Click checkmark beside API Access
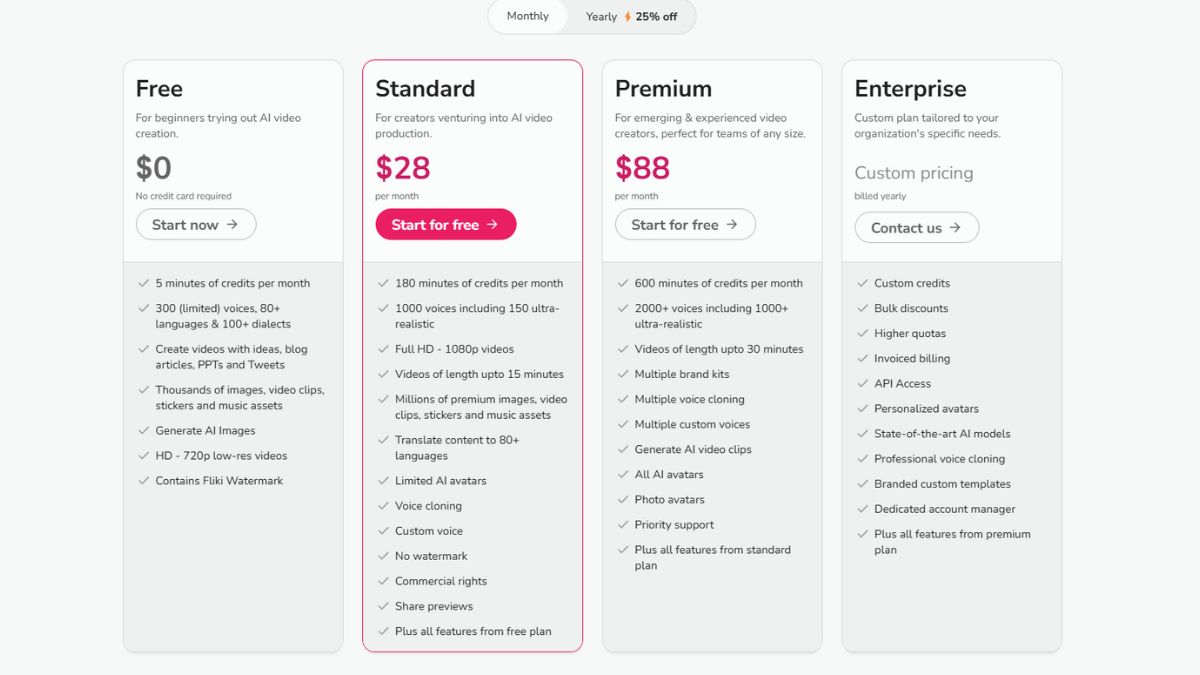This screenshot has height=675, width=1200. pyautogui.click(x=863, y=384)
